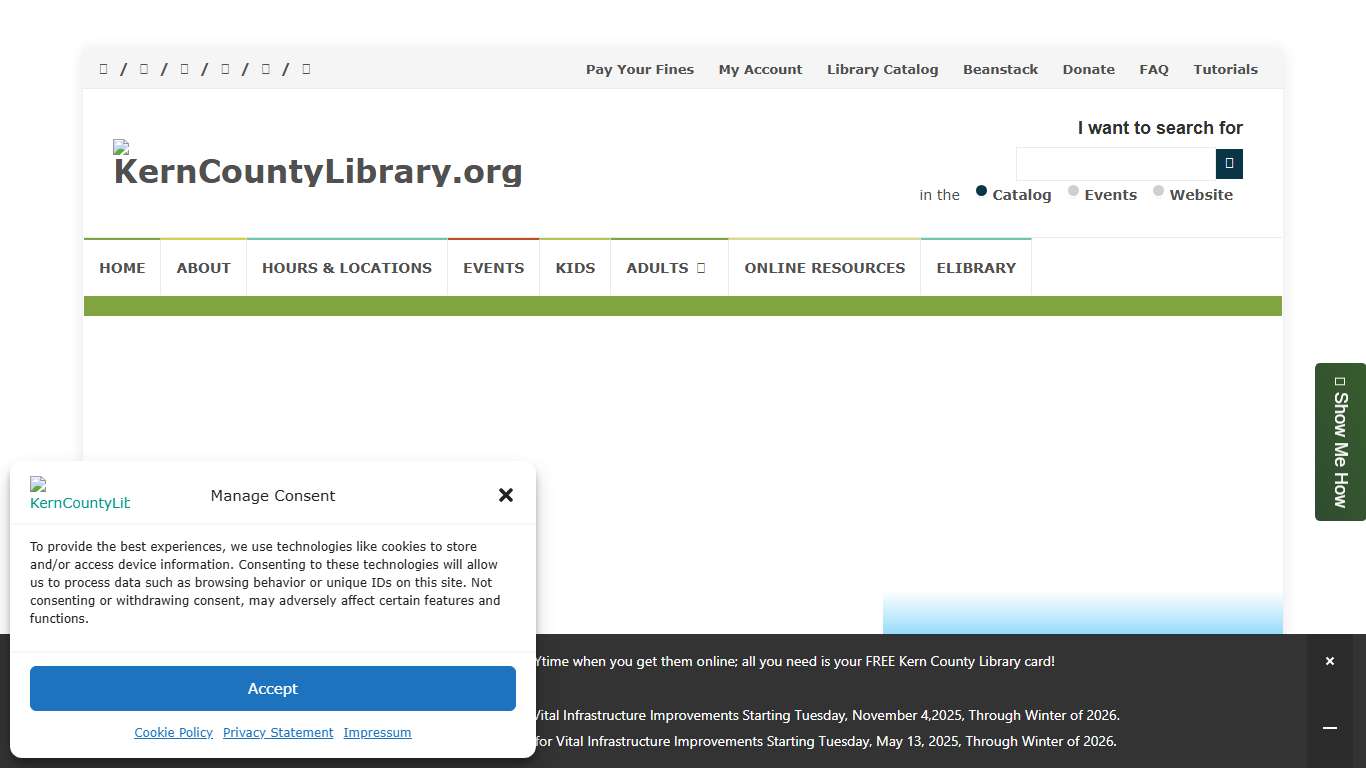Open the Show Me How side panel icon

[1340, 381]
